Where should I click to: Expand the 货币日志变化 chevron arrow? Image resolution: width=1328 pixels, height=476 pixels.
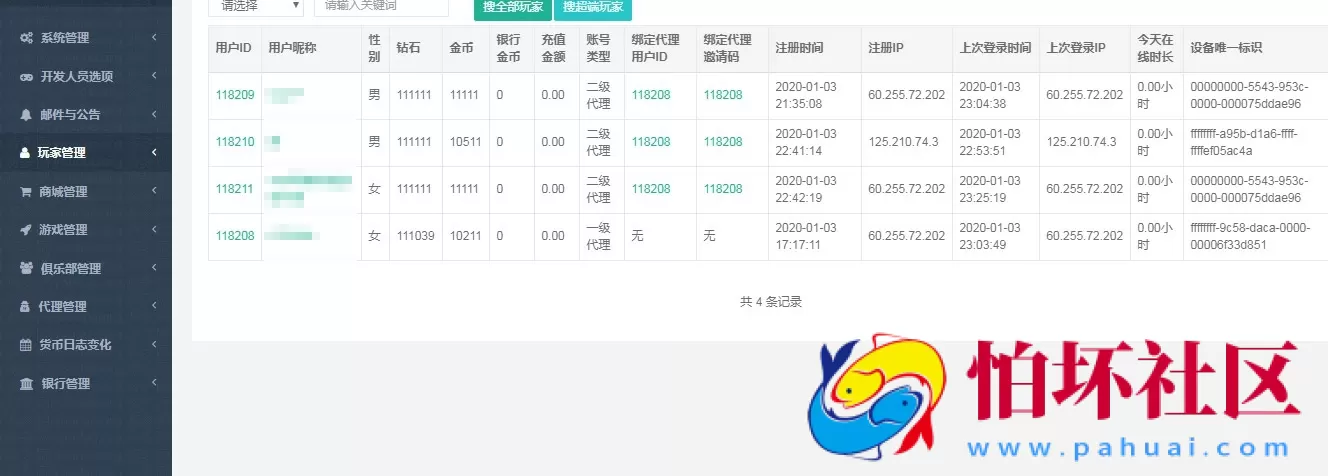click(x=154, y=345)
